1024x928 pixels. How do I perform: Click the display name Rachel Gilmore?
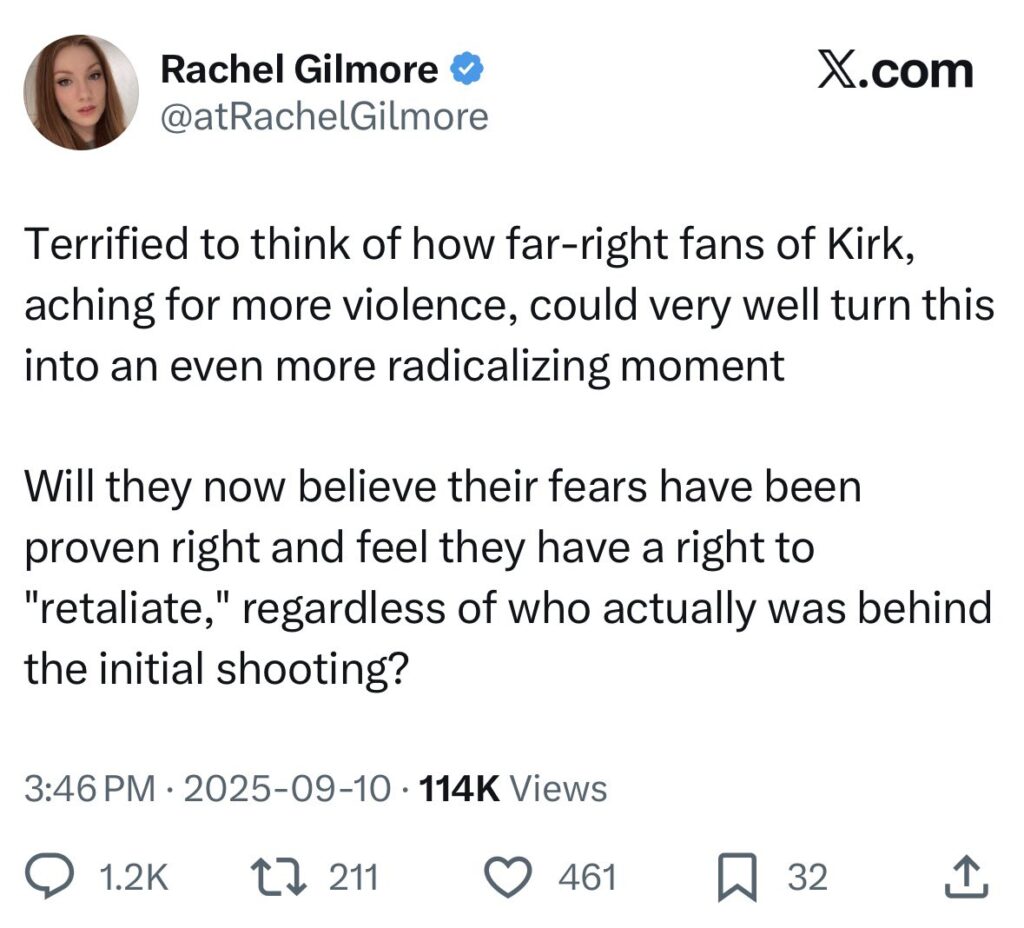299,70
